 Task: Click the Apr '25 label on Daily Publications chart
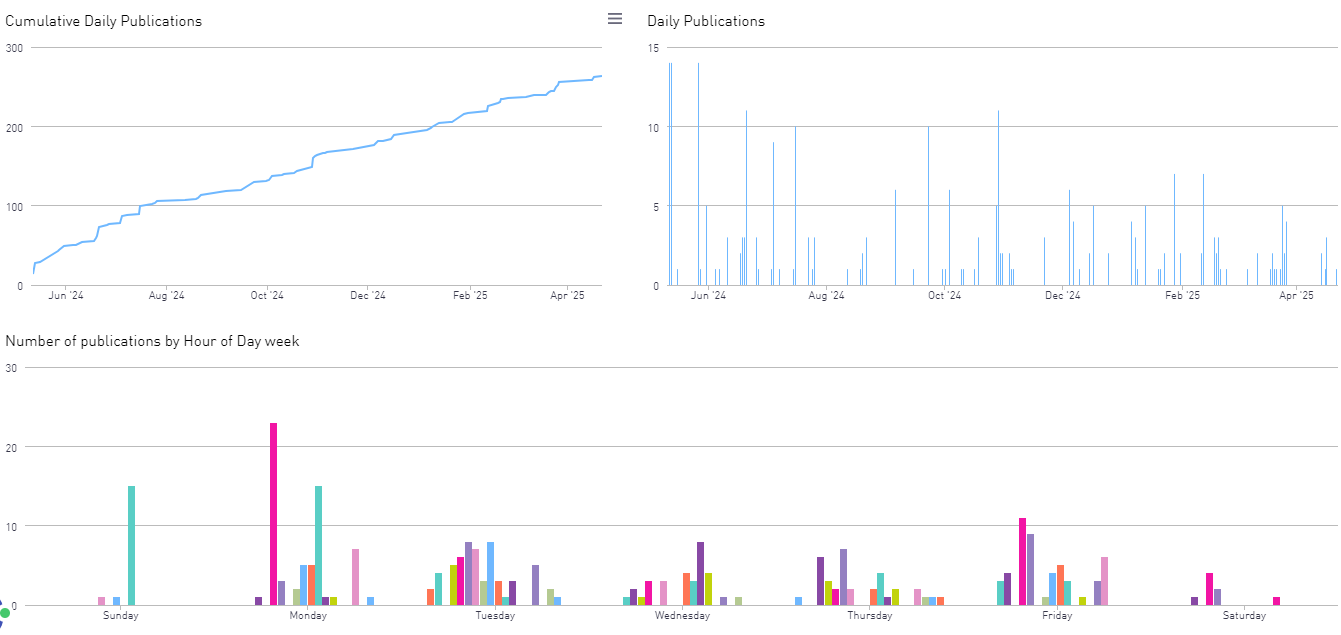click(1297, 295)
